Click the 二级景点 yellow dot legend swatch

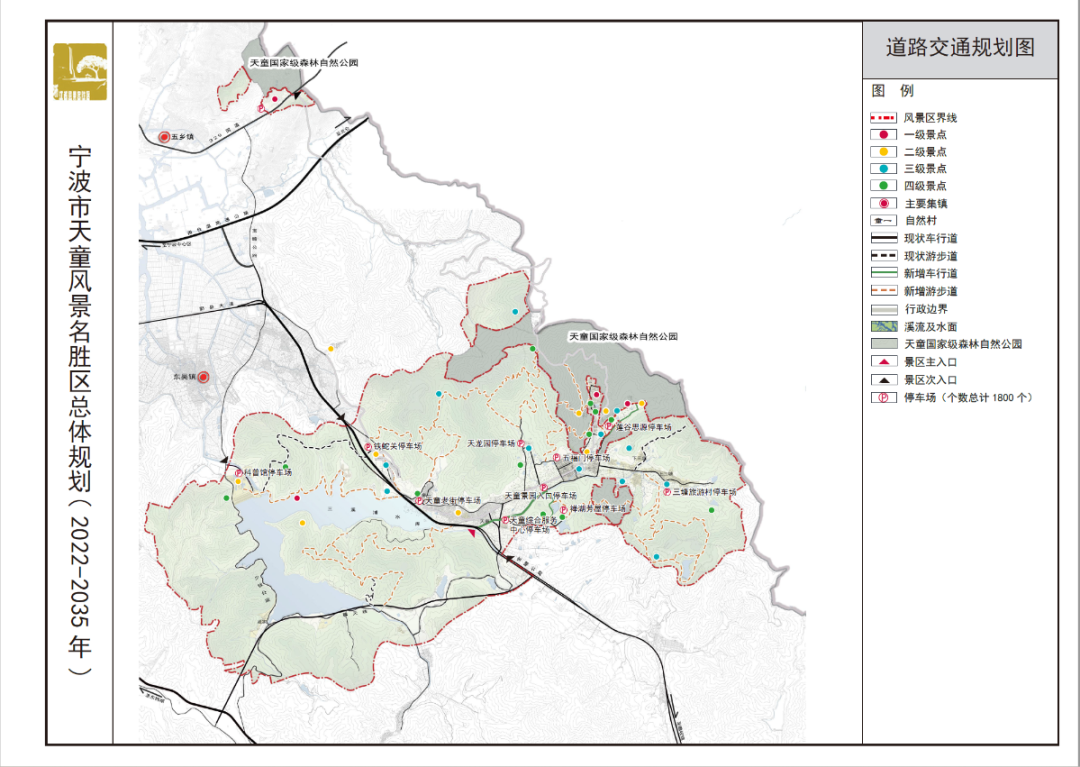pos(884,152)
